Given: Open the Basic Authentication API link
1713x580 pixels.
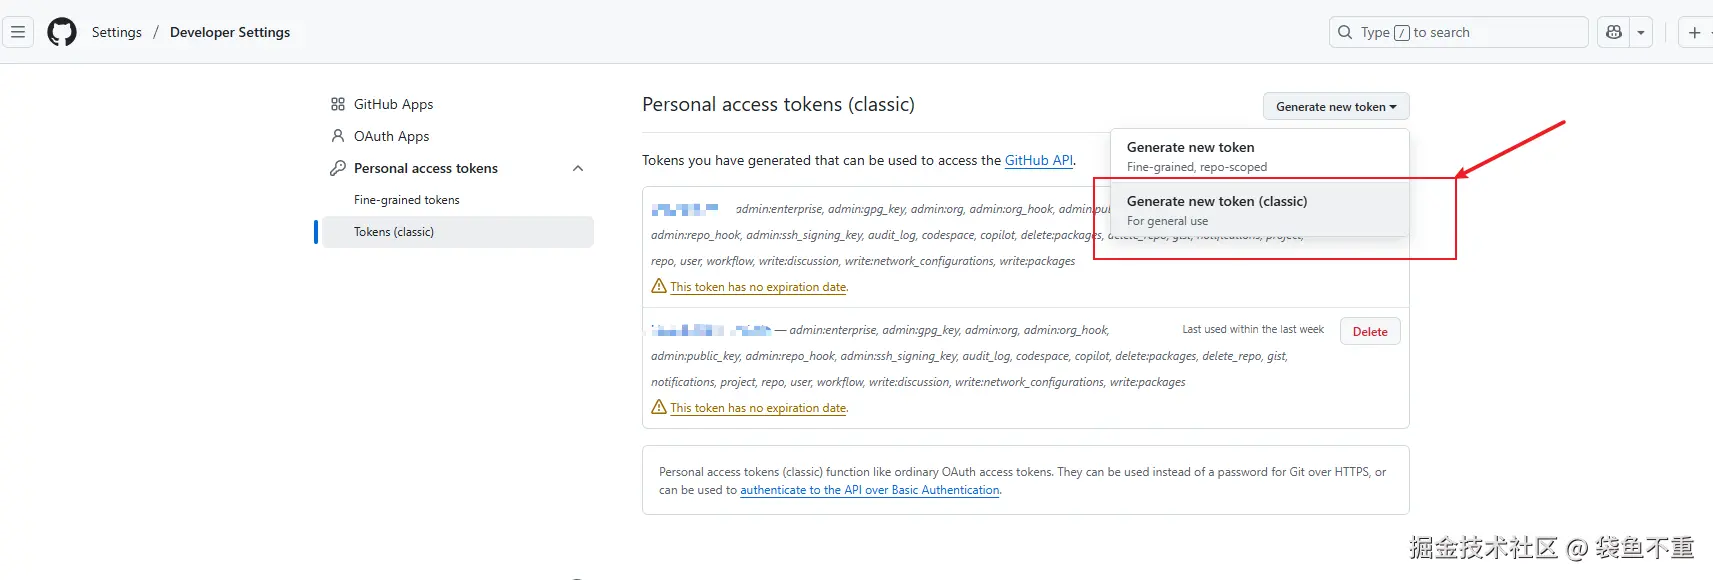Looking at the screenshot, I should tap(869, 490).
